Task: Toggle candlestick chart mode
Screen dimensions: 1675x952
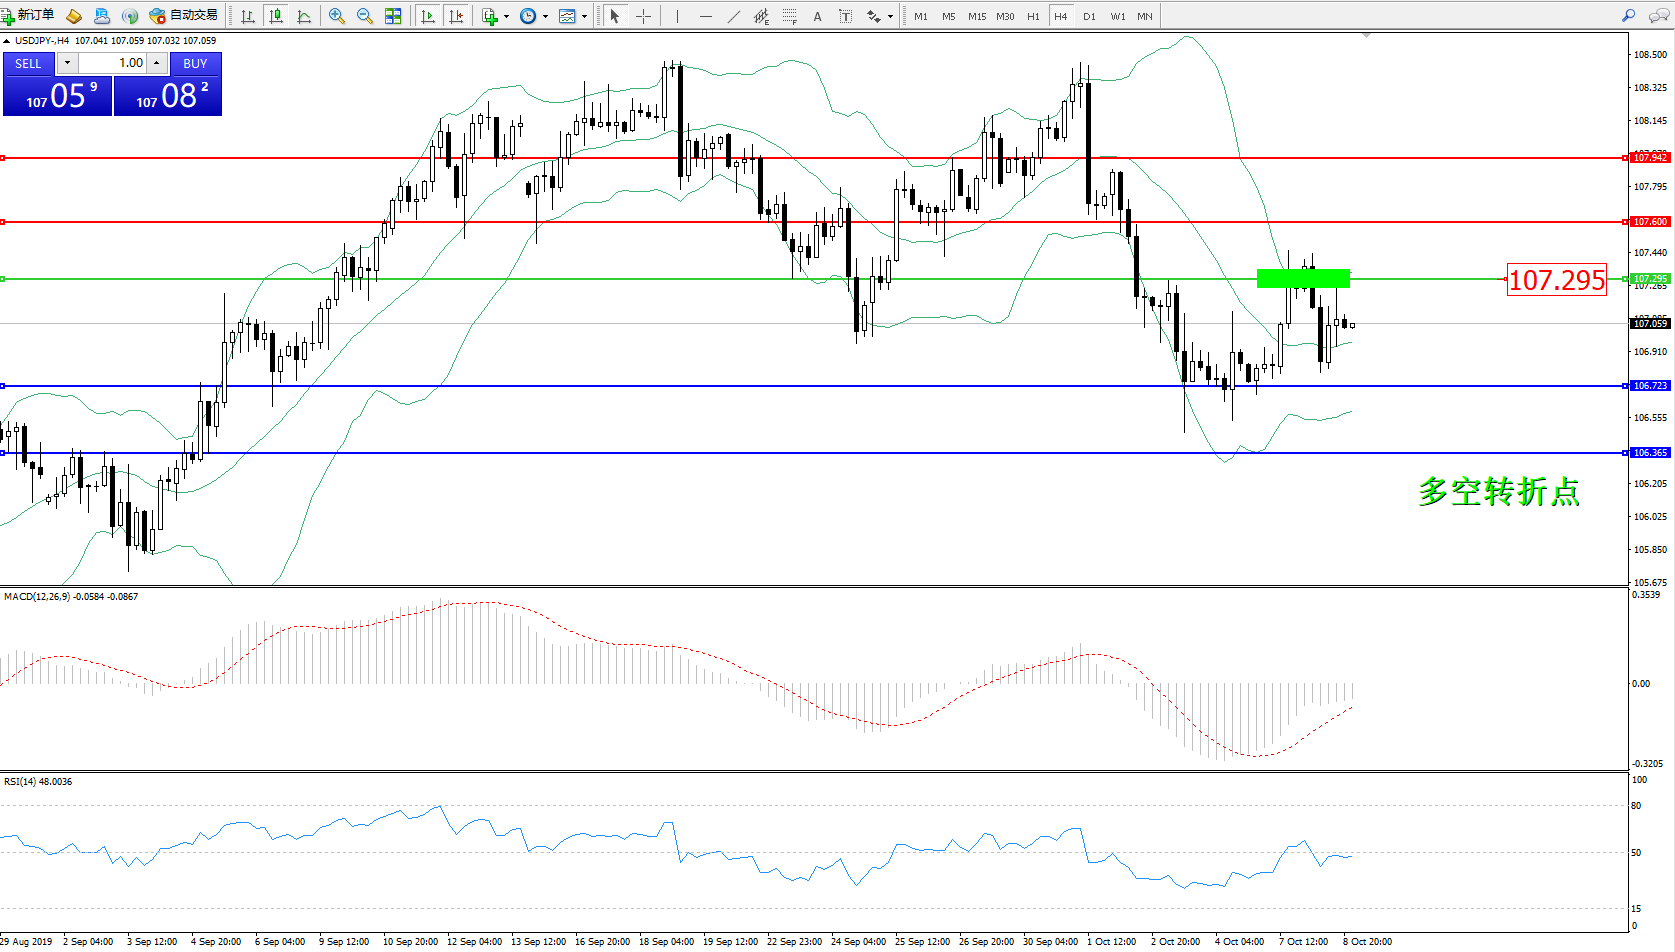Action: (276, 16)
